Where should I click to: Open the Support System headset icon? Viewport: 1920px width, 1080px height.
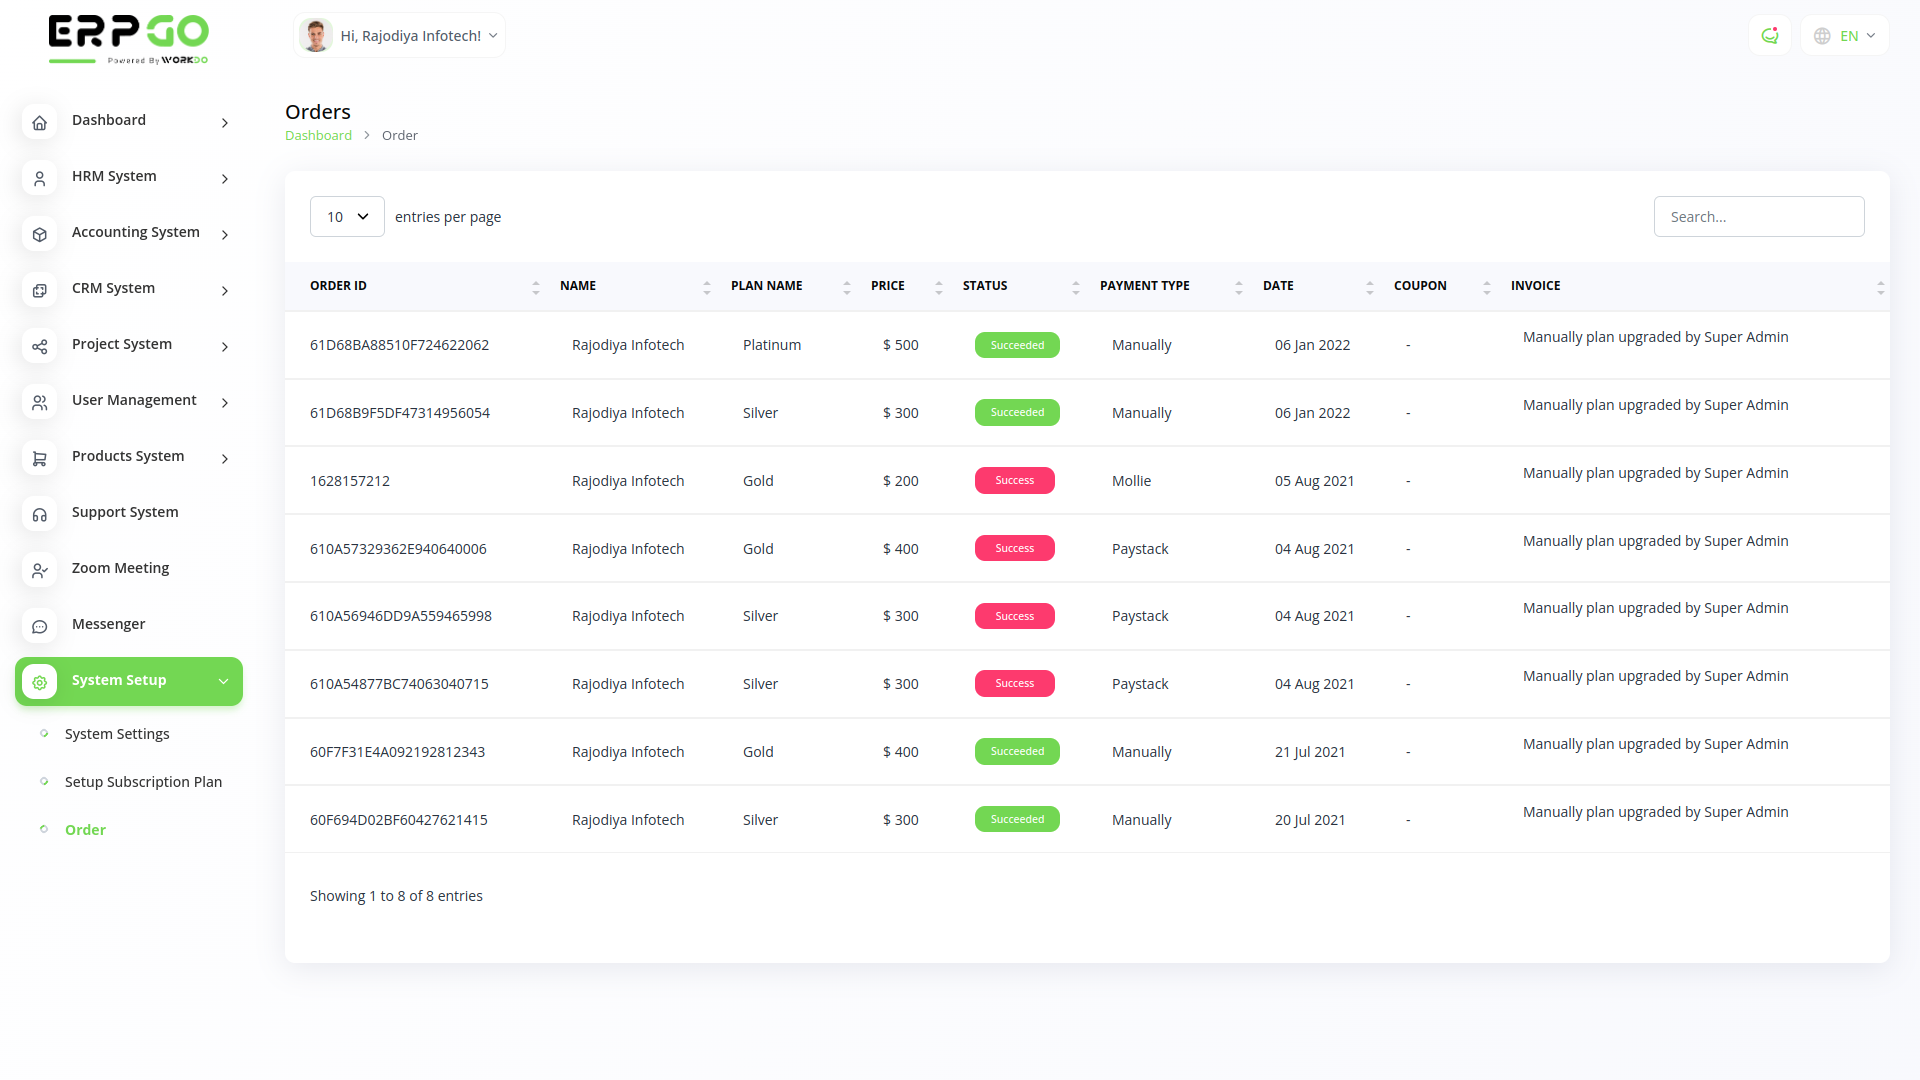click(x=39, y=514)
